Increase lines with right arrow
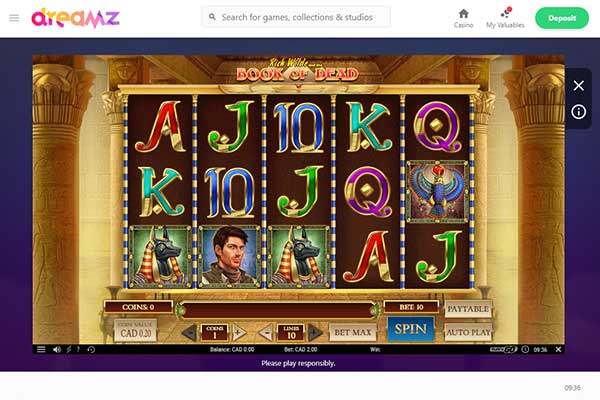This screenshot has width=600, height=400. coord(315,332)
